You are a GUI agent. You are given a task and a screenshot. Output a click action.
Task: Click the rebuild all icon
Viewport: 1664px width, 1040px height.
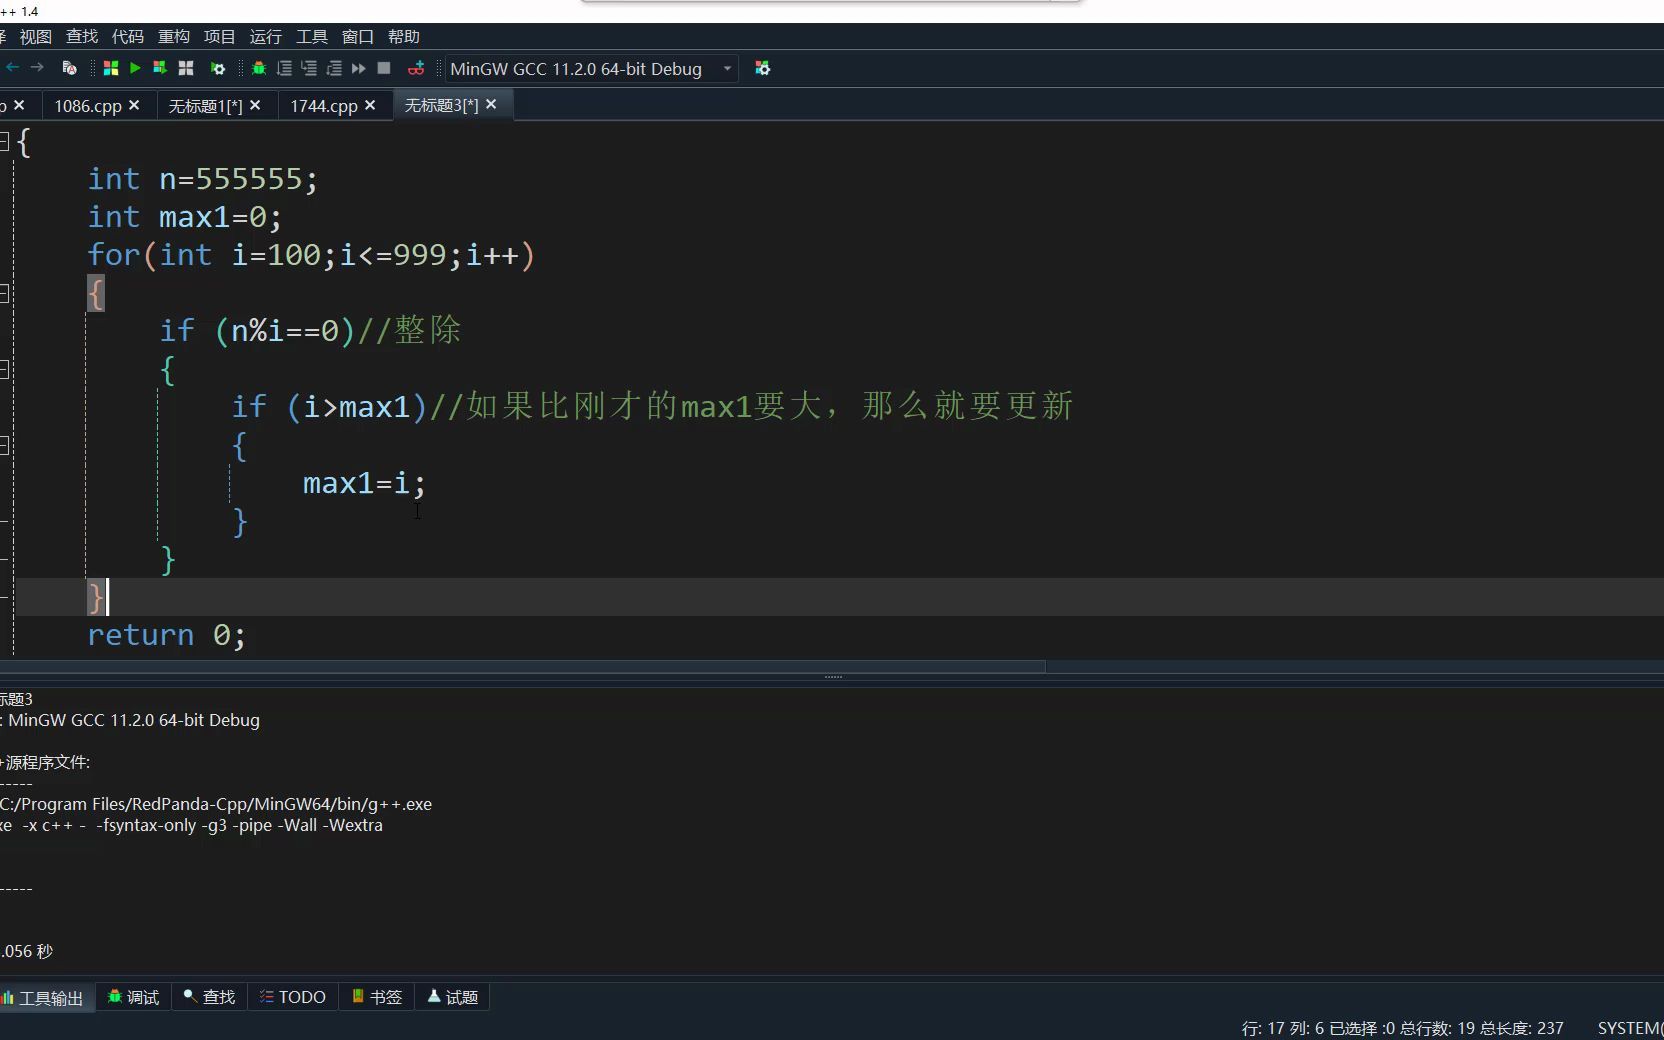[186, 68]
